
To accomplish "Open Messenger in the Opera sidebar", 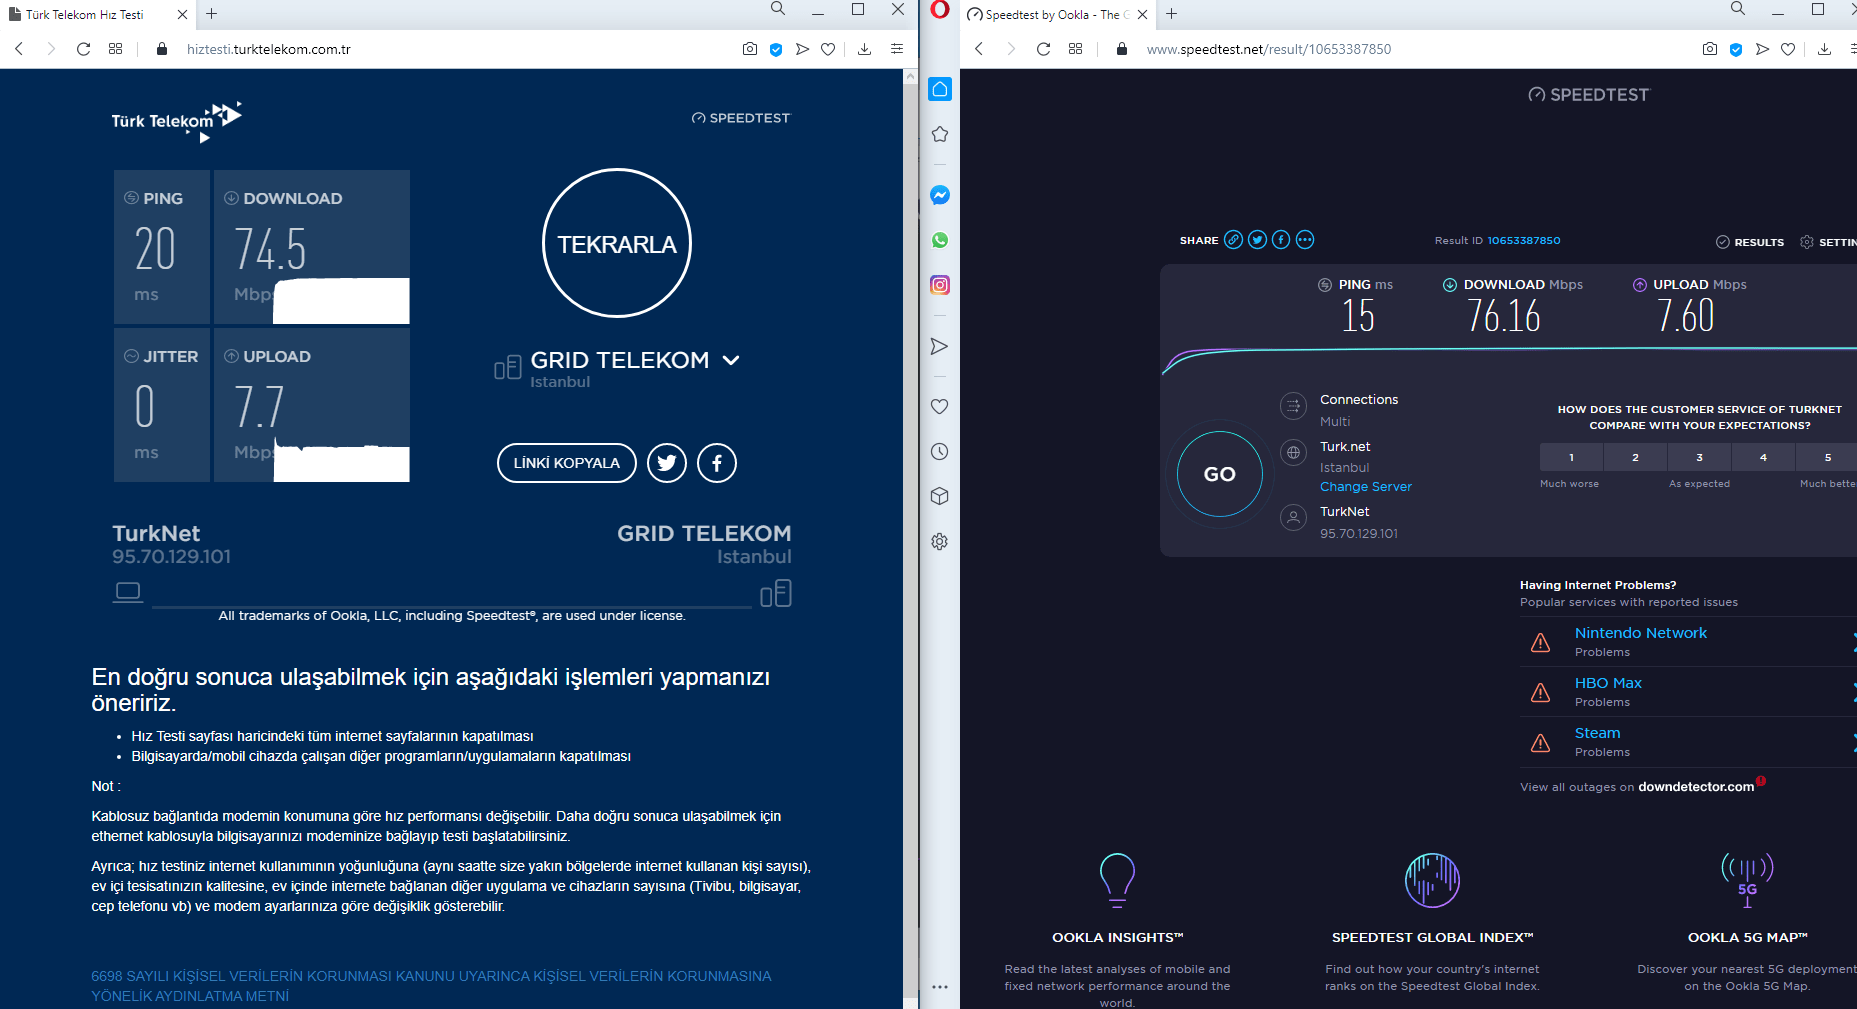I will point(940,195).
